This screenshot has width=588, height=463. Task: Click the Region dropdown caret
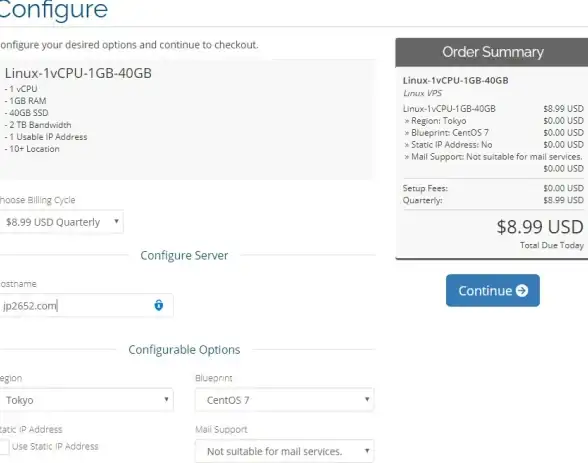pos(166,399)
